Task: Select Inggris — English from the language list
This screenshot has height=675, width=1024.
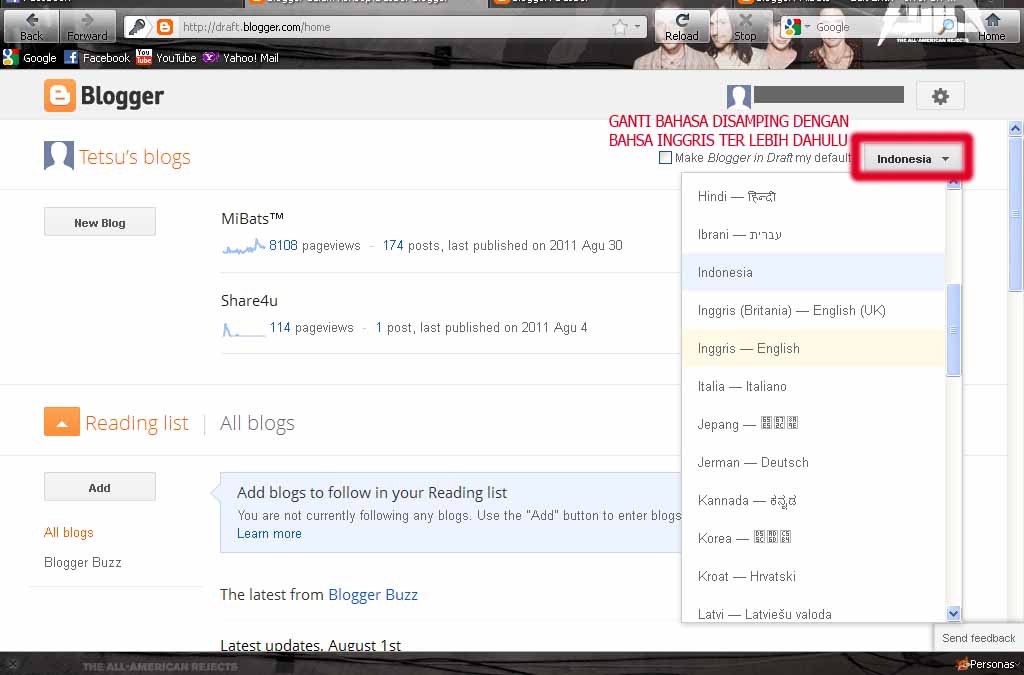Action: pos(748,348)
